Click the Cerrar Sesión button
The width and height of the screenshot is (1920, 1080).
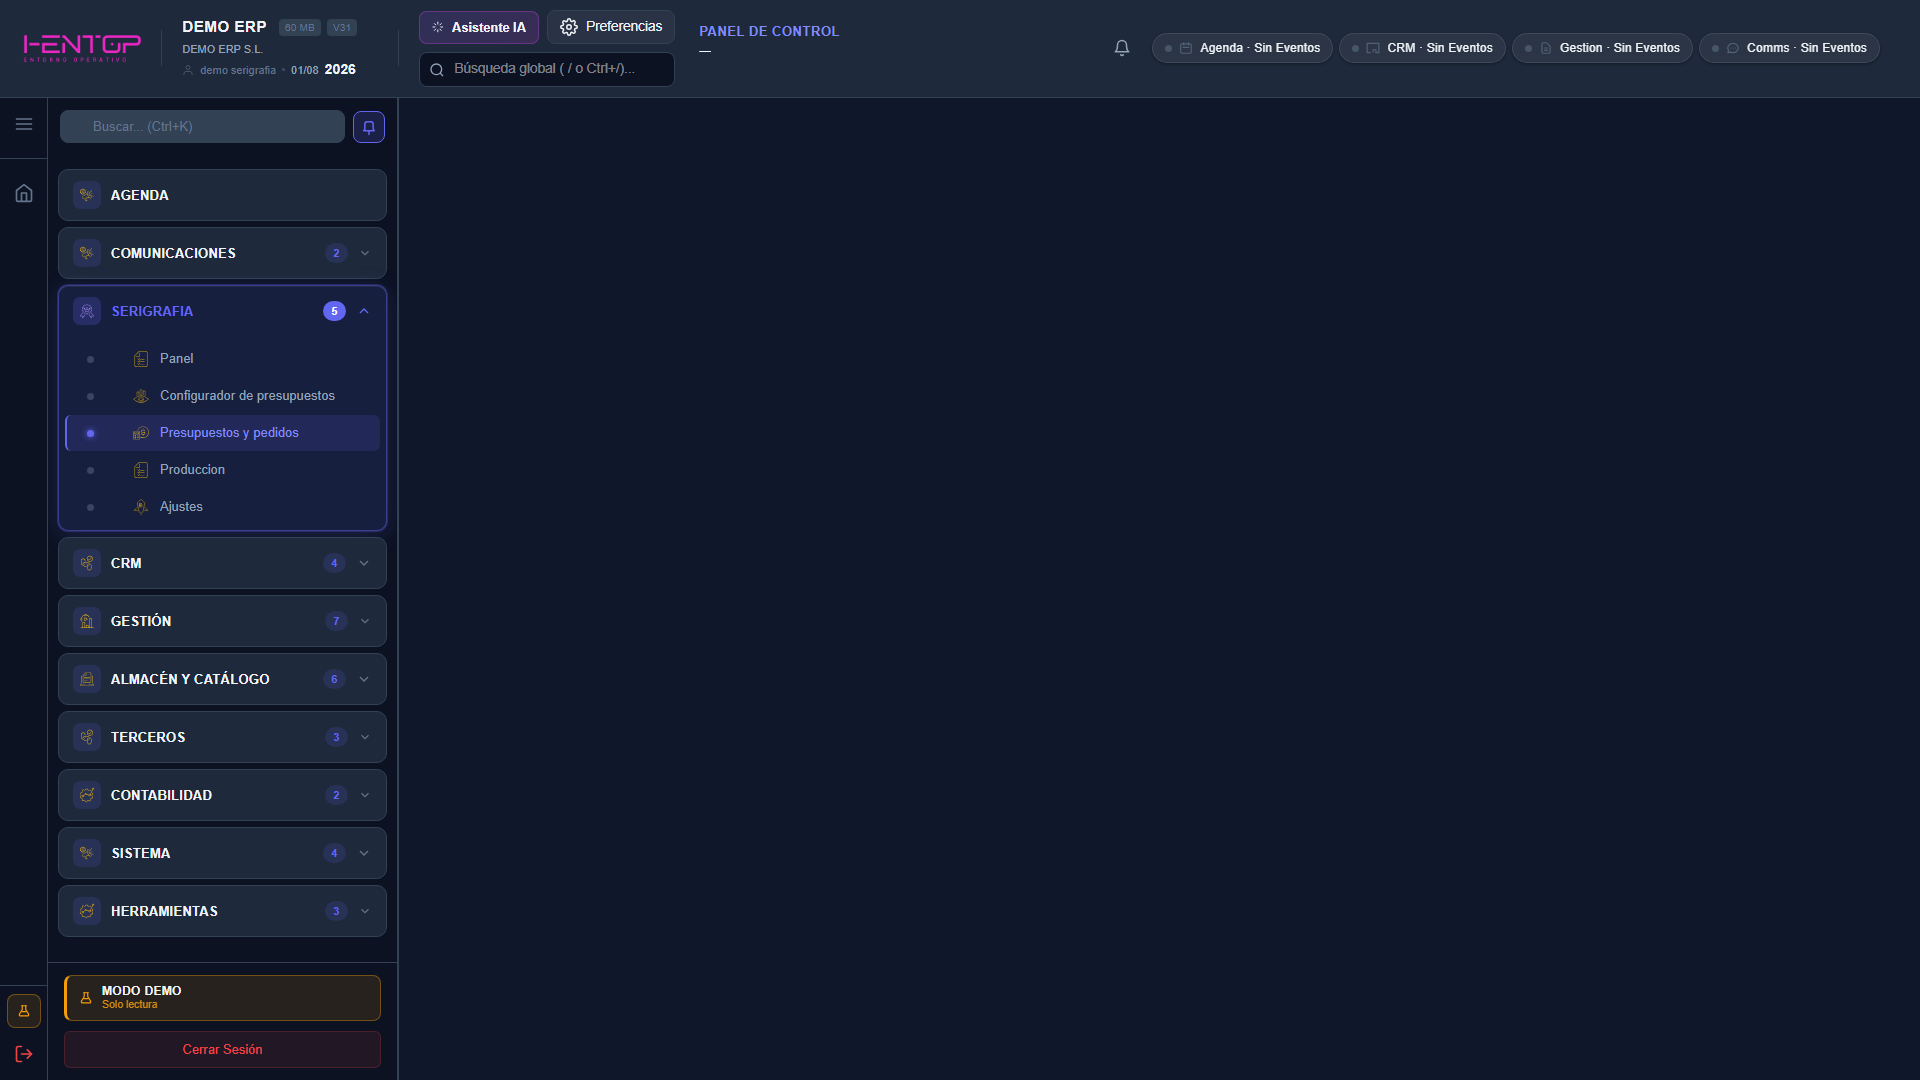(x=222, y=1049)
